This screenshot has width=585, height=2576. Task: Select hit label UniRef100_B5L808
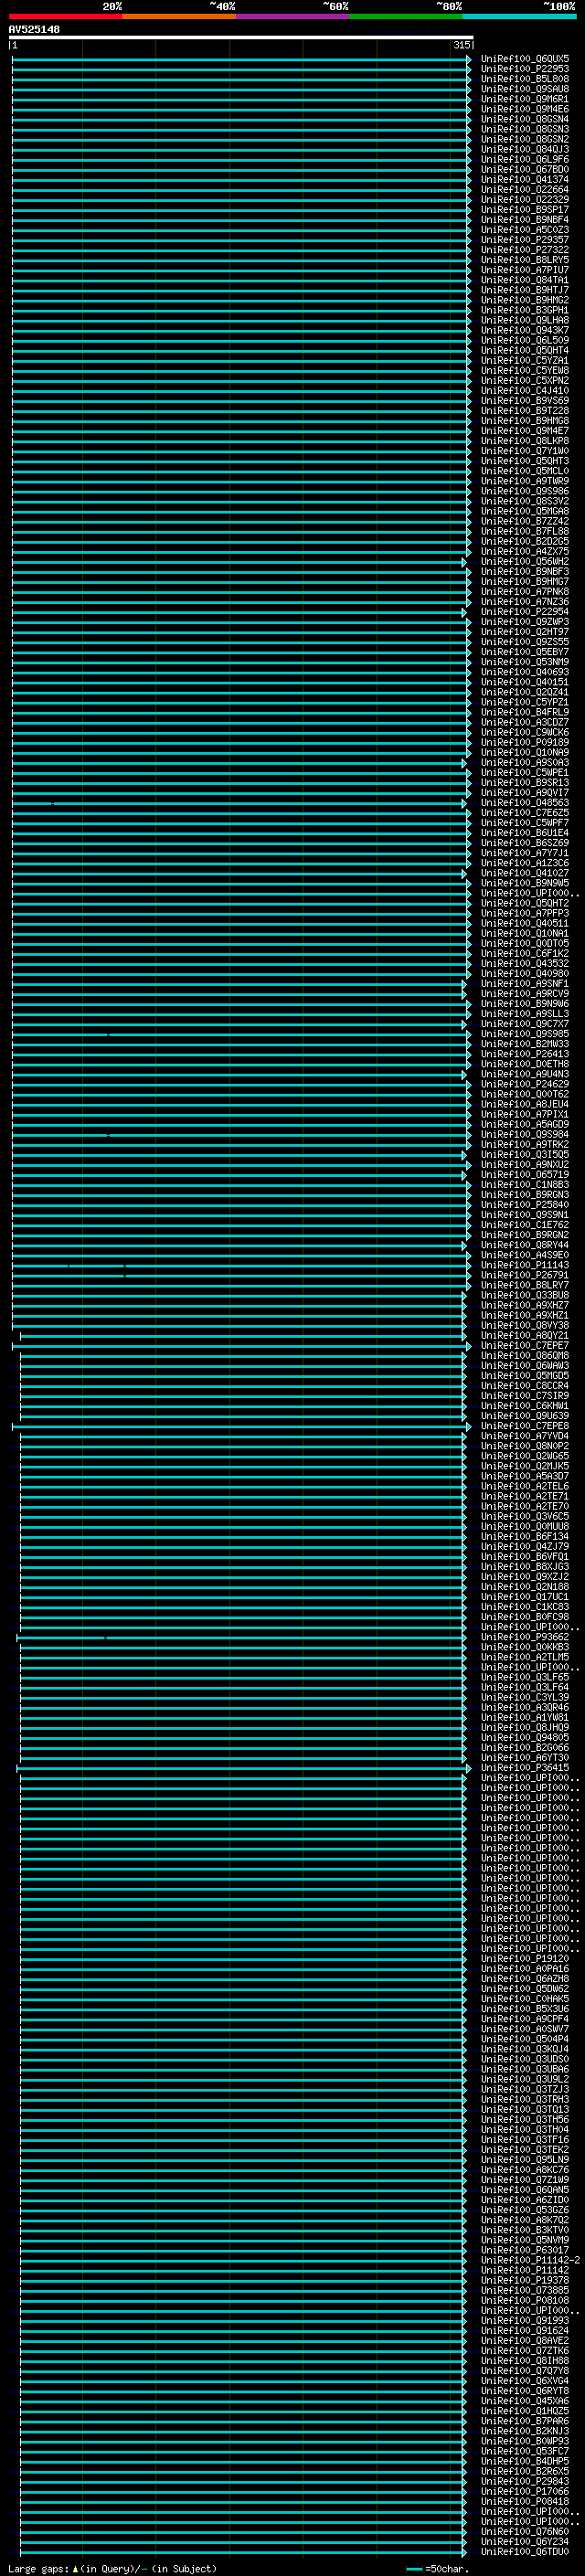[x=525, y=79]
